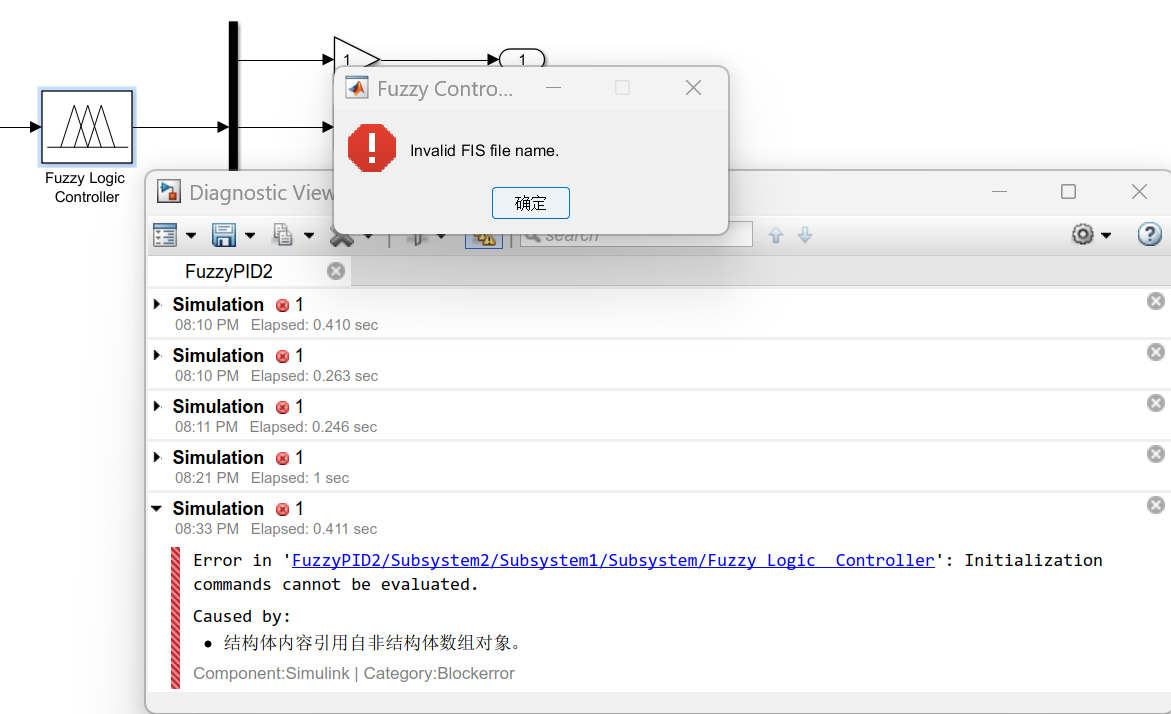The height and width of the screenshot is (714, 1171).
Task: Open the help question mark icon
Action: pyautogui.click(x=1149, y=235)
